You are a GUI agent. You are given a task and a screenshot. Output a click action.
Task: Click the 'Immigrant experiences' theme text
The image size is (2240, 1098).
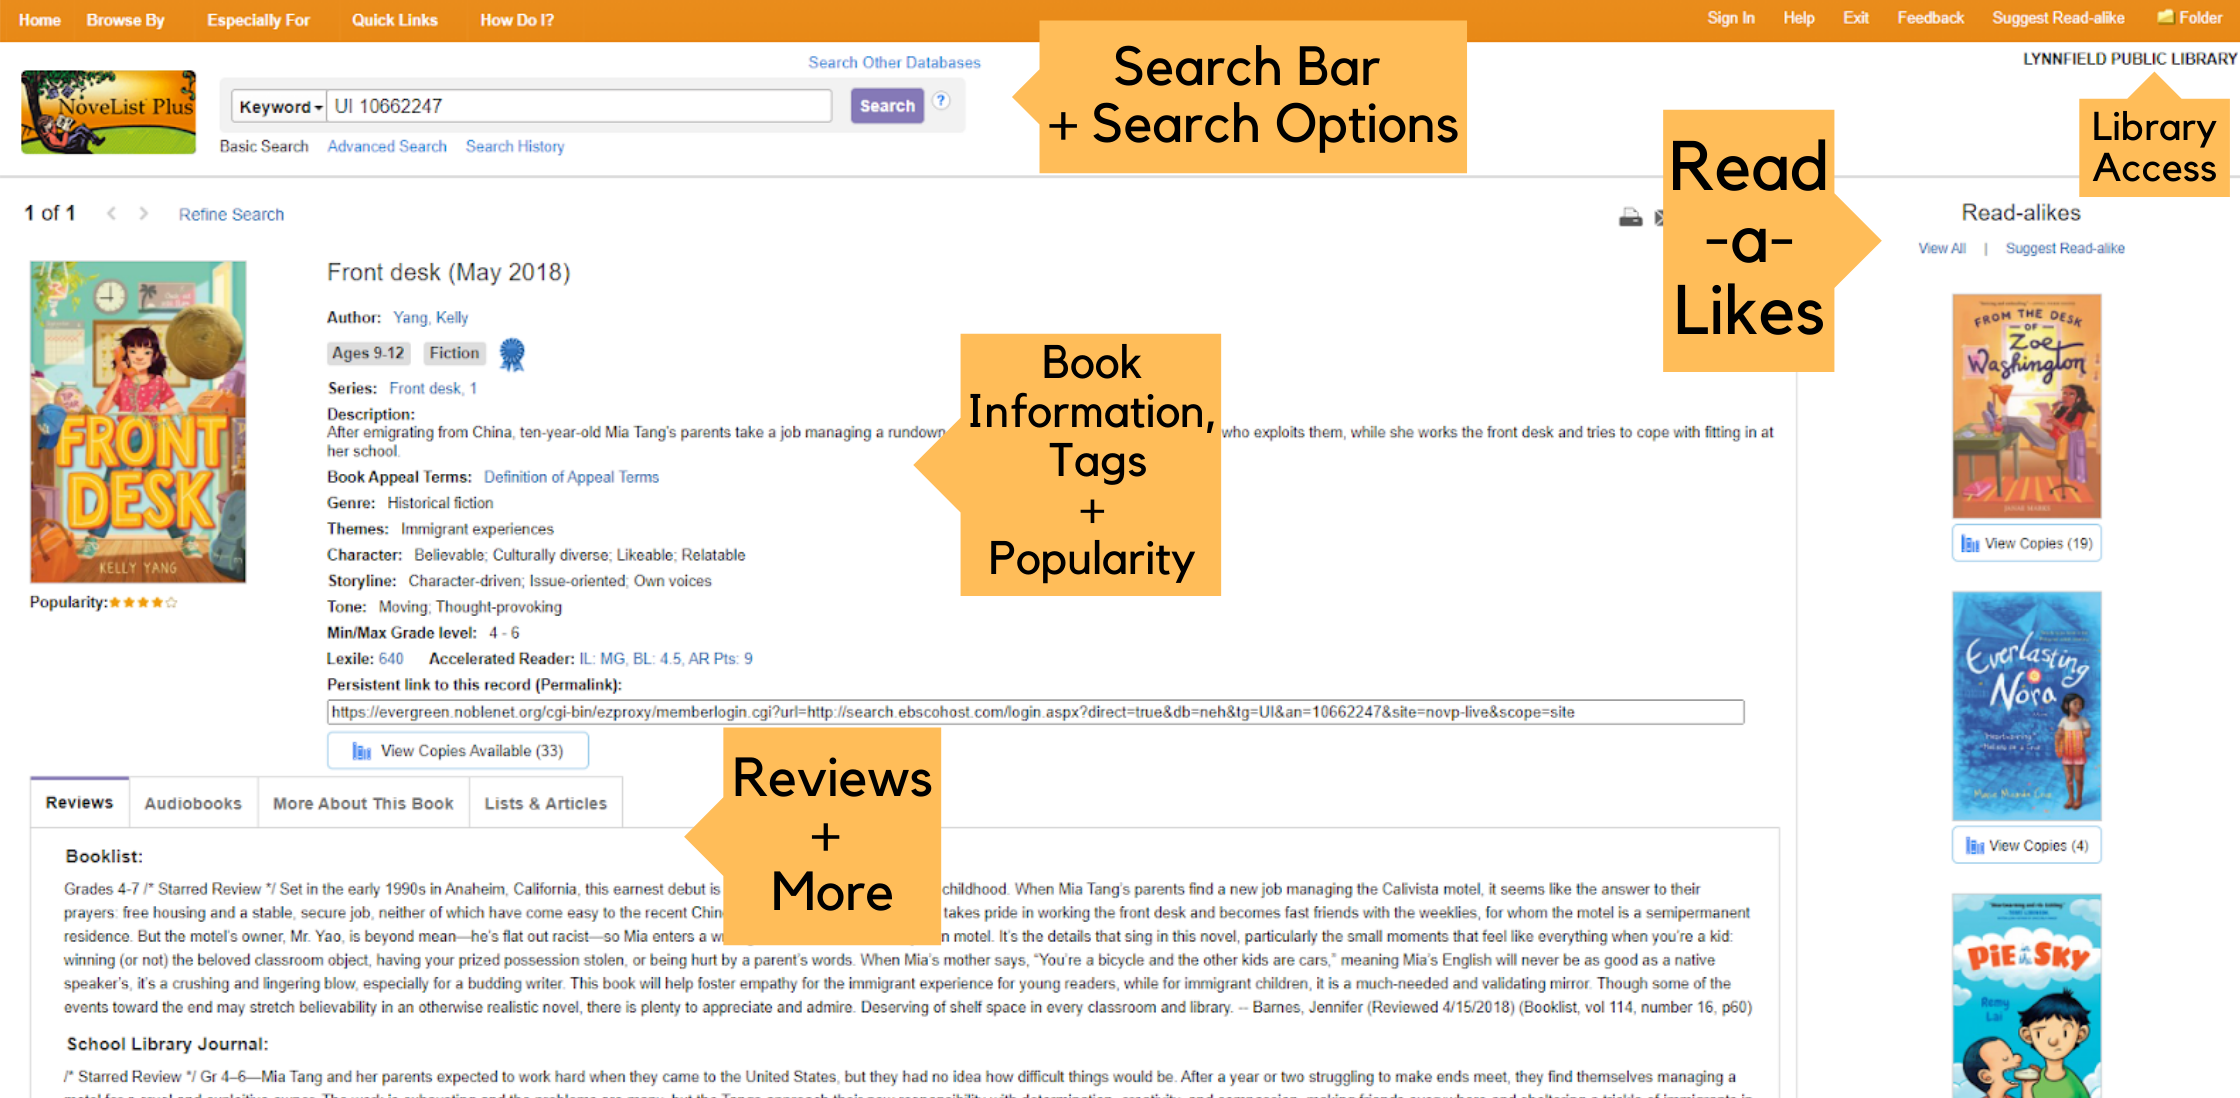pyautogui.click(x=477, y=529)
